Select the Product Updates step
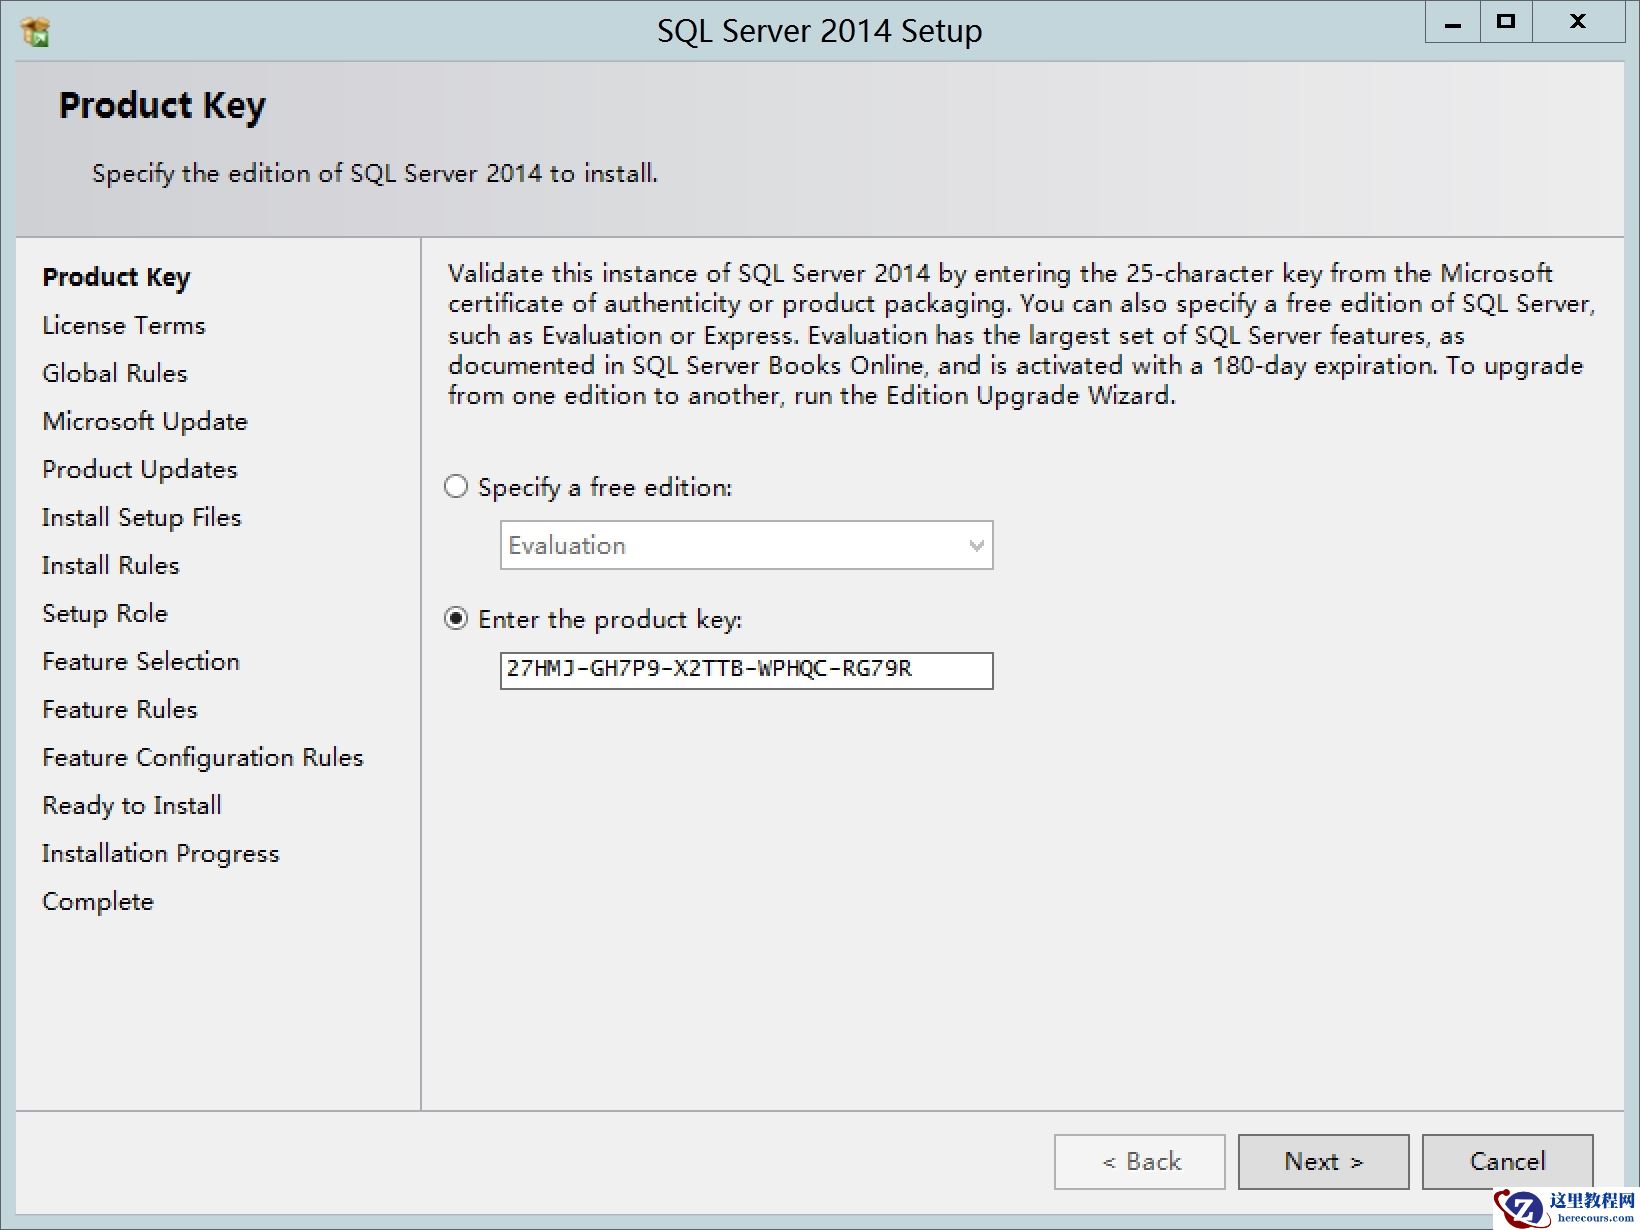1640x1230 pixels. pos(139,469)
